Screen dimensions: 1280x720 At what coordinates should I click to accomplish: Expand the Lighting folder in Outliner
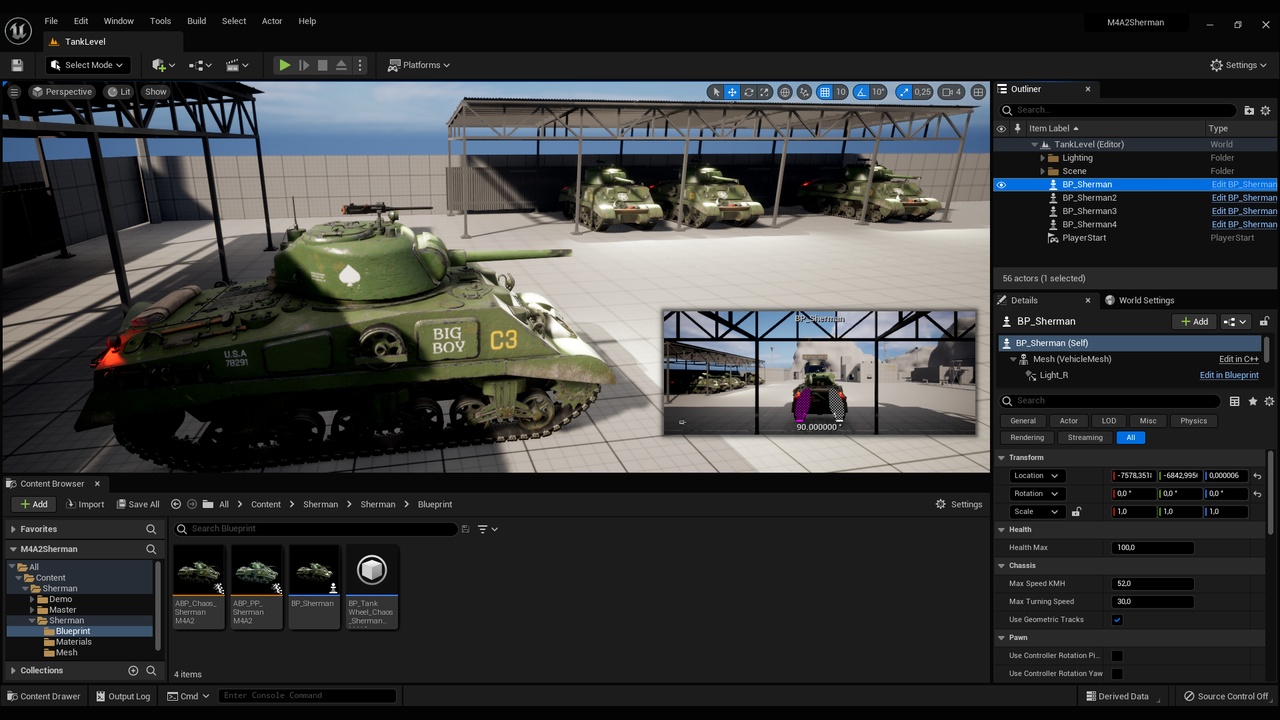coord(1043,158)
